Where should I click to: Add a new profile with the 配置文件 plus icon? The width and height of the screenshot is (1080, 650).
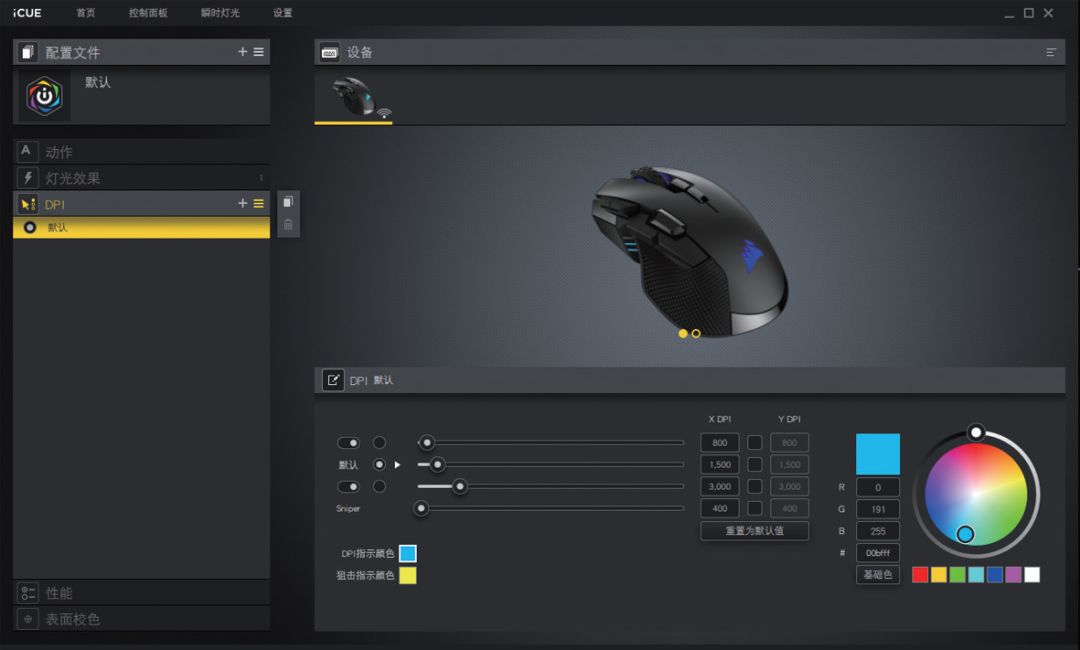pos(242,52)
